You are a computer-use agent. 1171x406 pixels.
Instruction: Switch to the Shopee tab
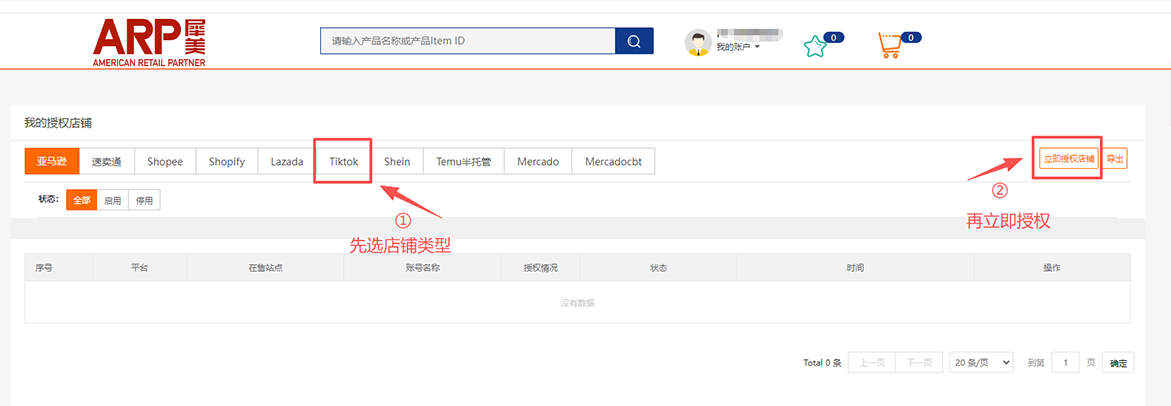click(165, 161)
